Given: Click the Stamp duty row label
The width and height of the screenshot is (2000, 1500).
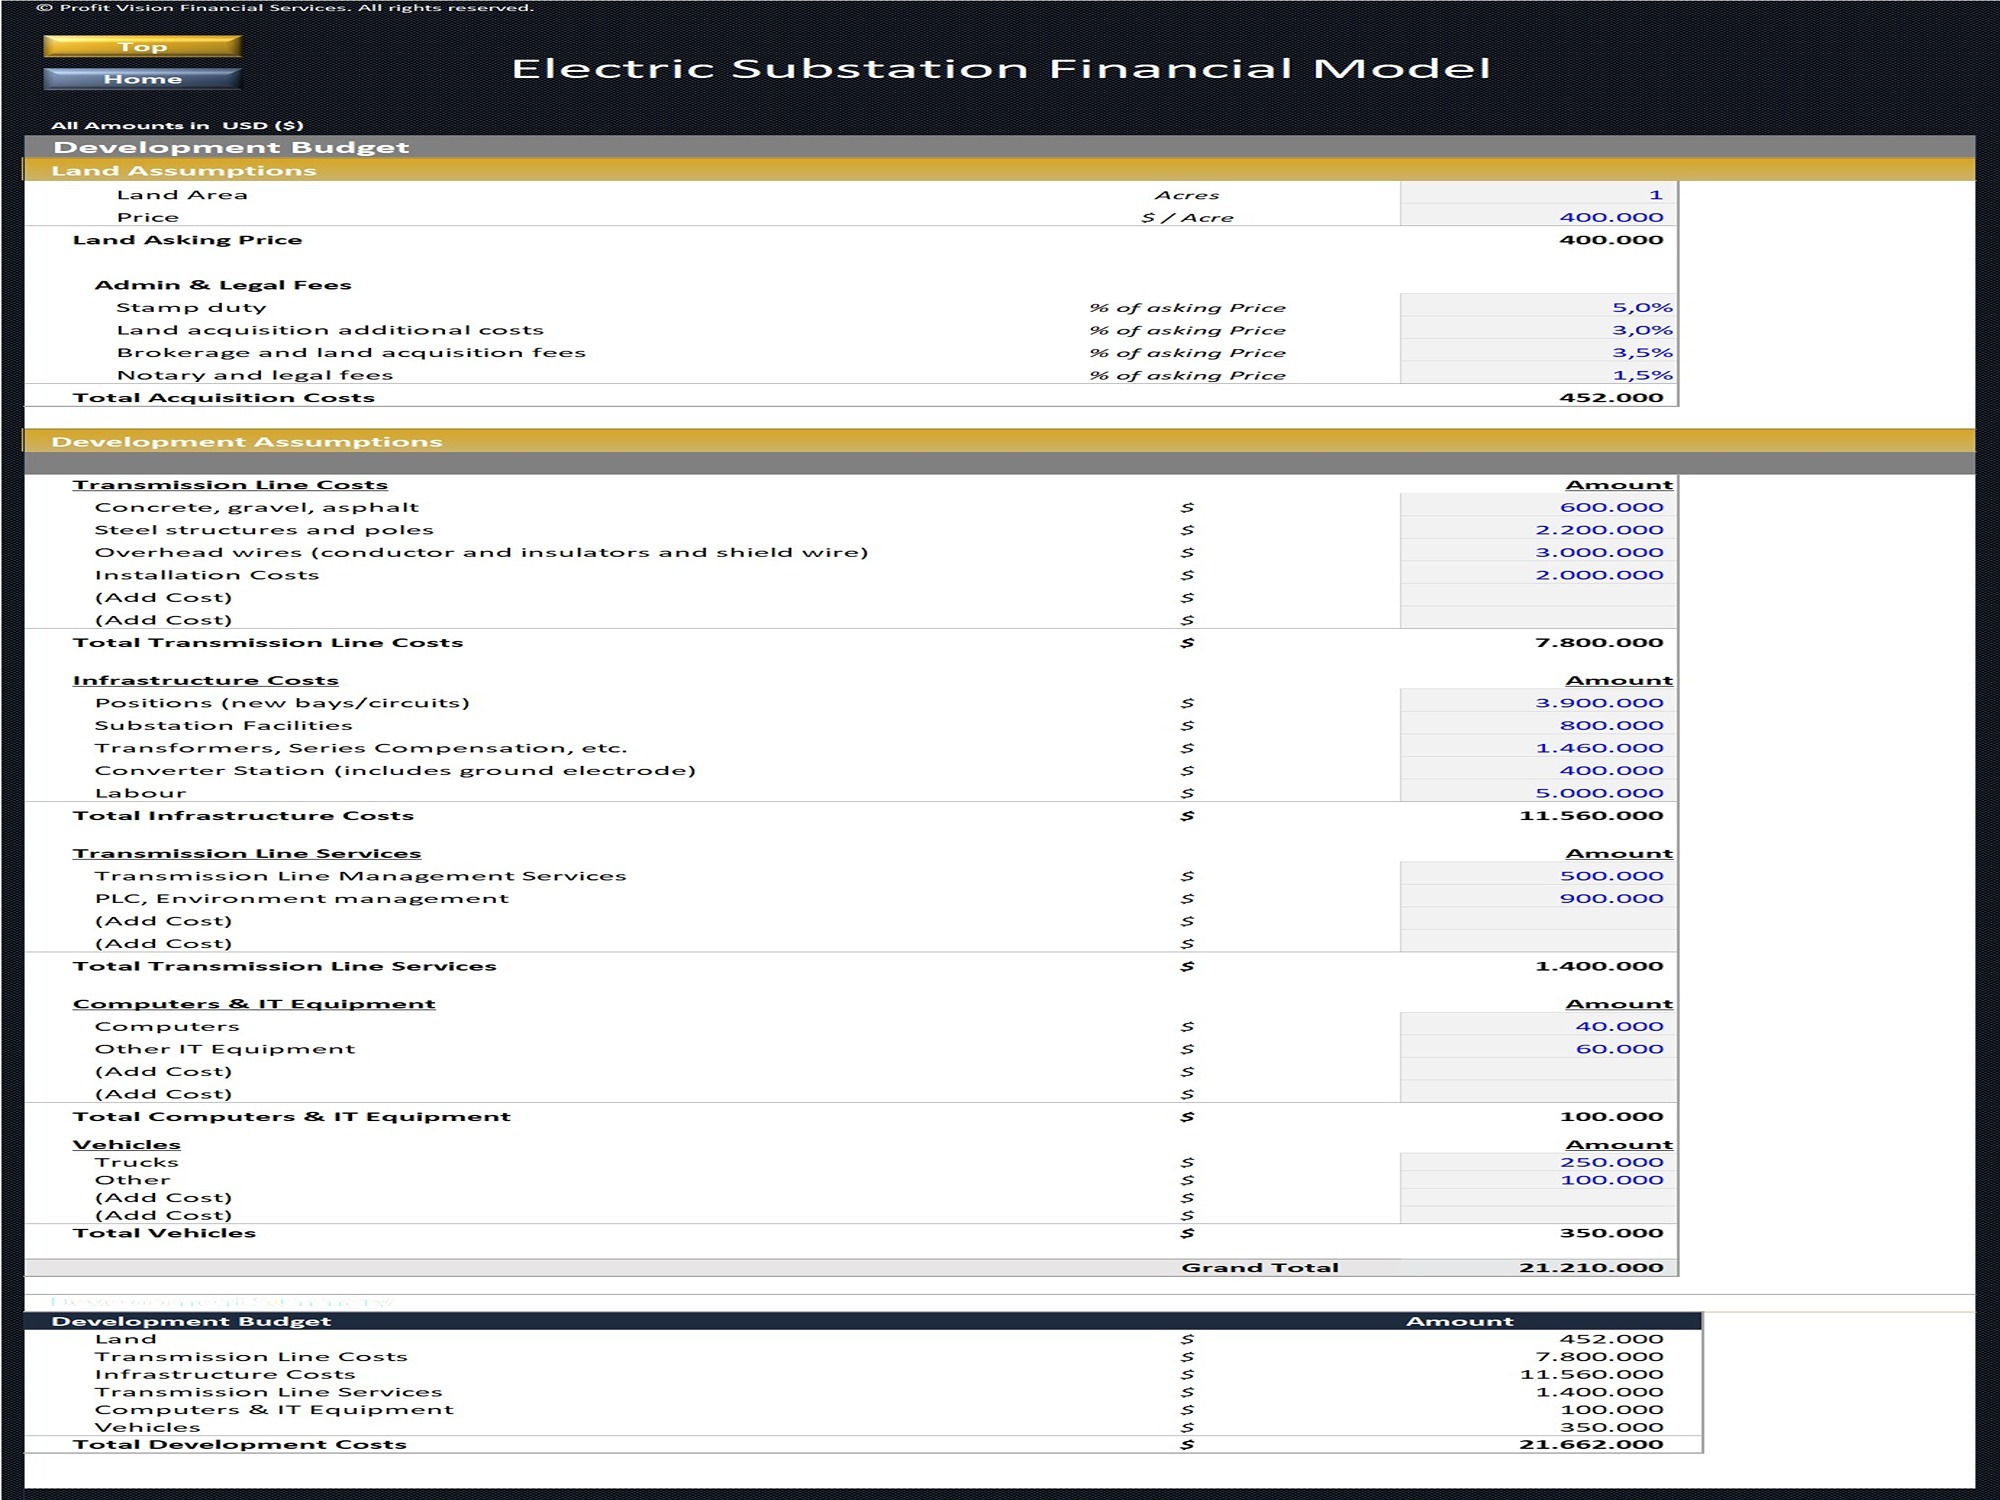Looking at the screenshot, I should [191, 307].
